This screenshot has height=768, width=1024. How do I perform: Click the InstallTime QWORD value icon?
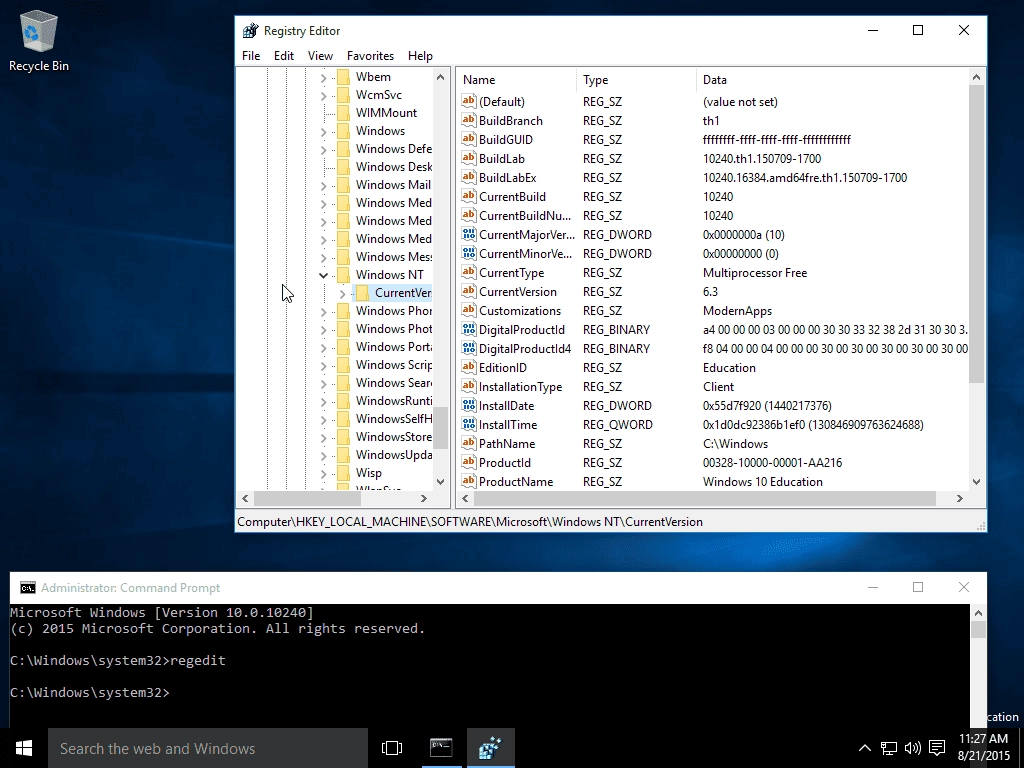[x=468, y=424]
